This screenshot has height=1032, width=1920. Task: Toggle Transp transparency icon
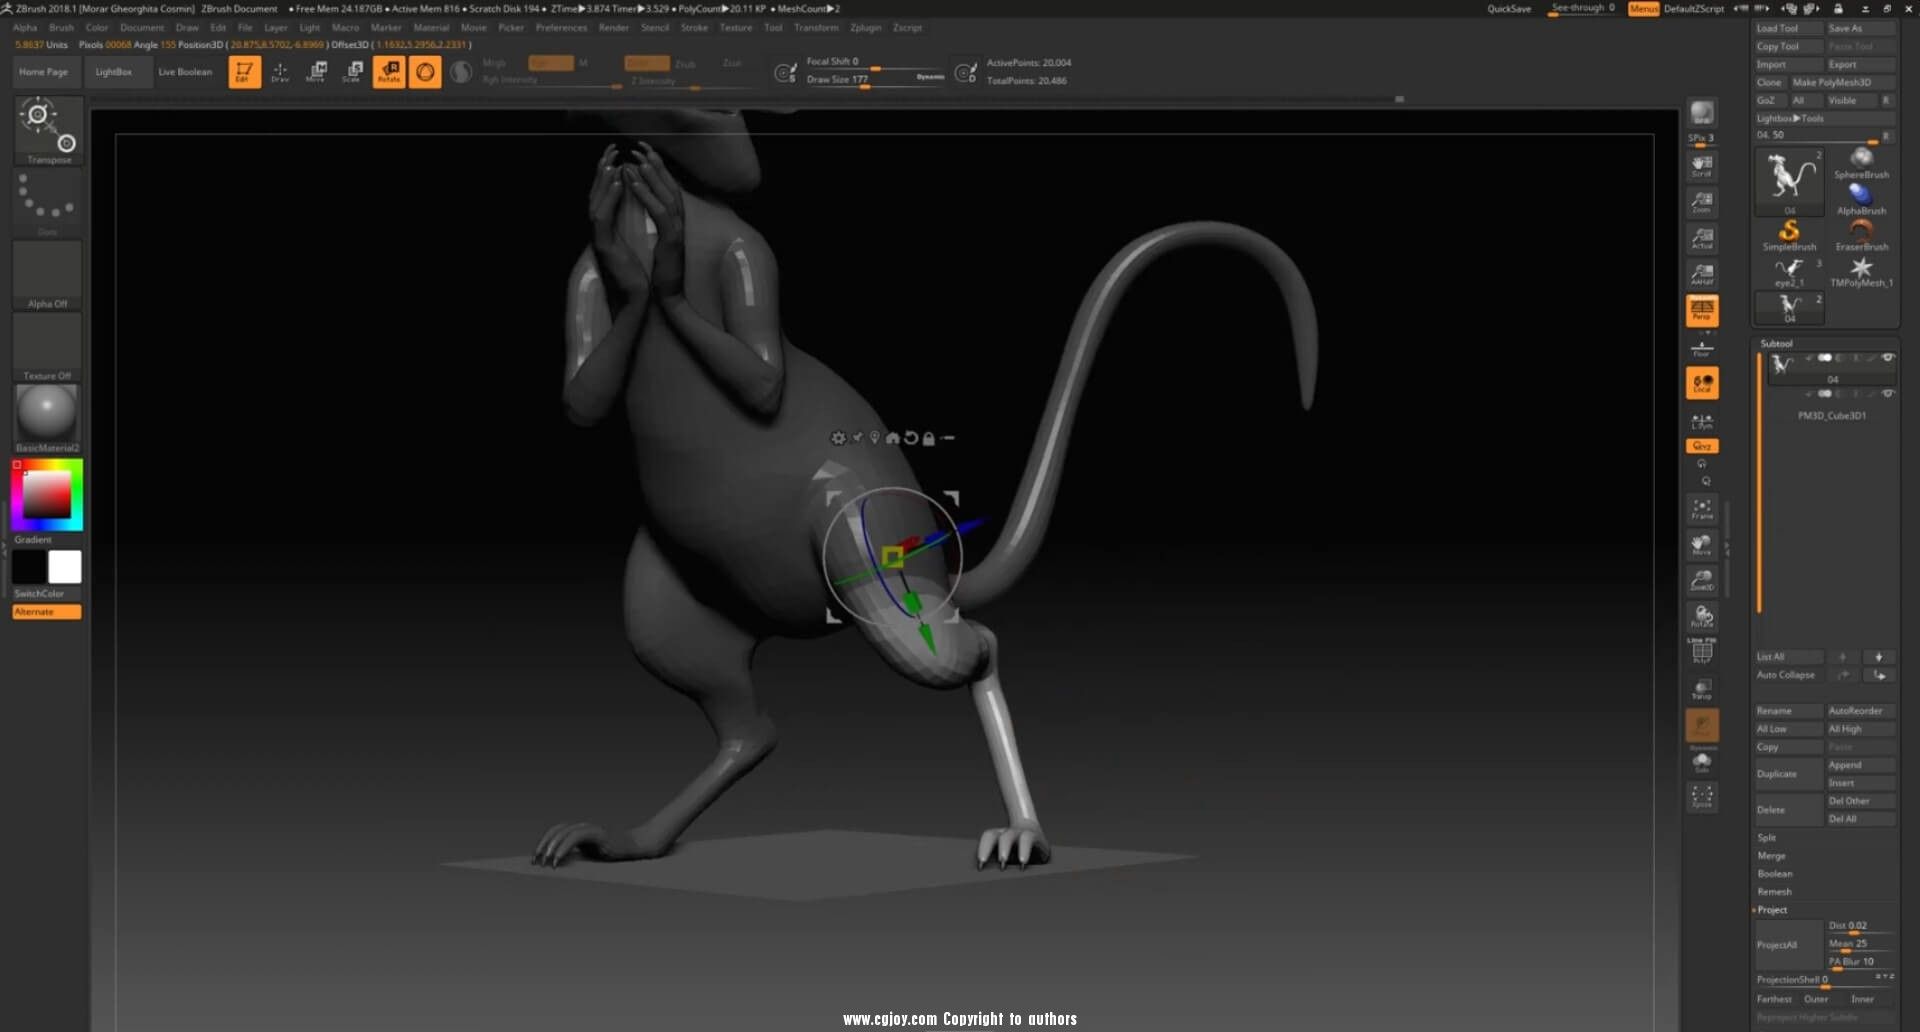(1702, 689)
